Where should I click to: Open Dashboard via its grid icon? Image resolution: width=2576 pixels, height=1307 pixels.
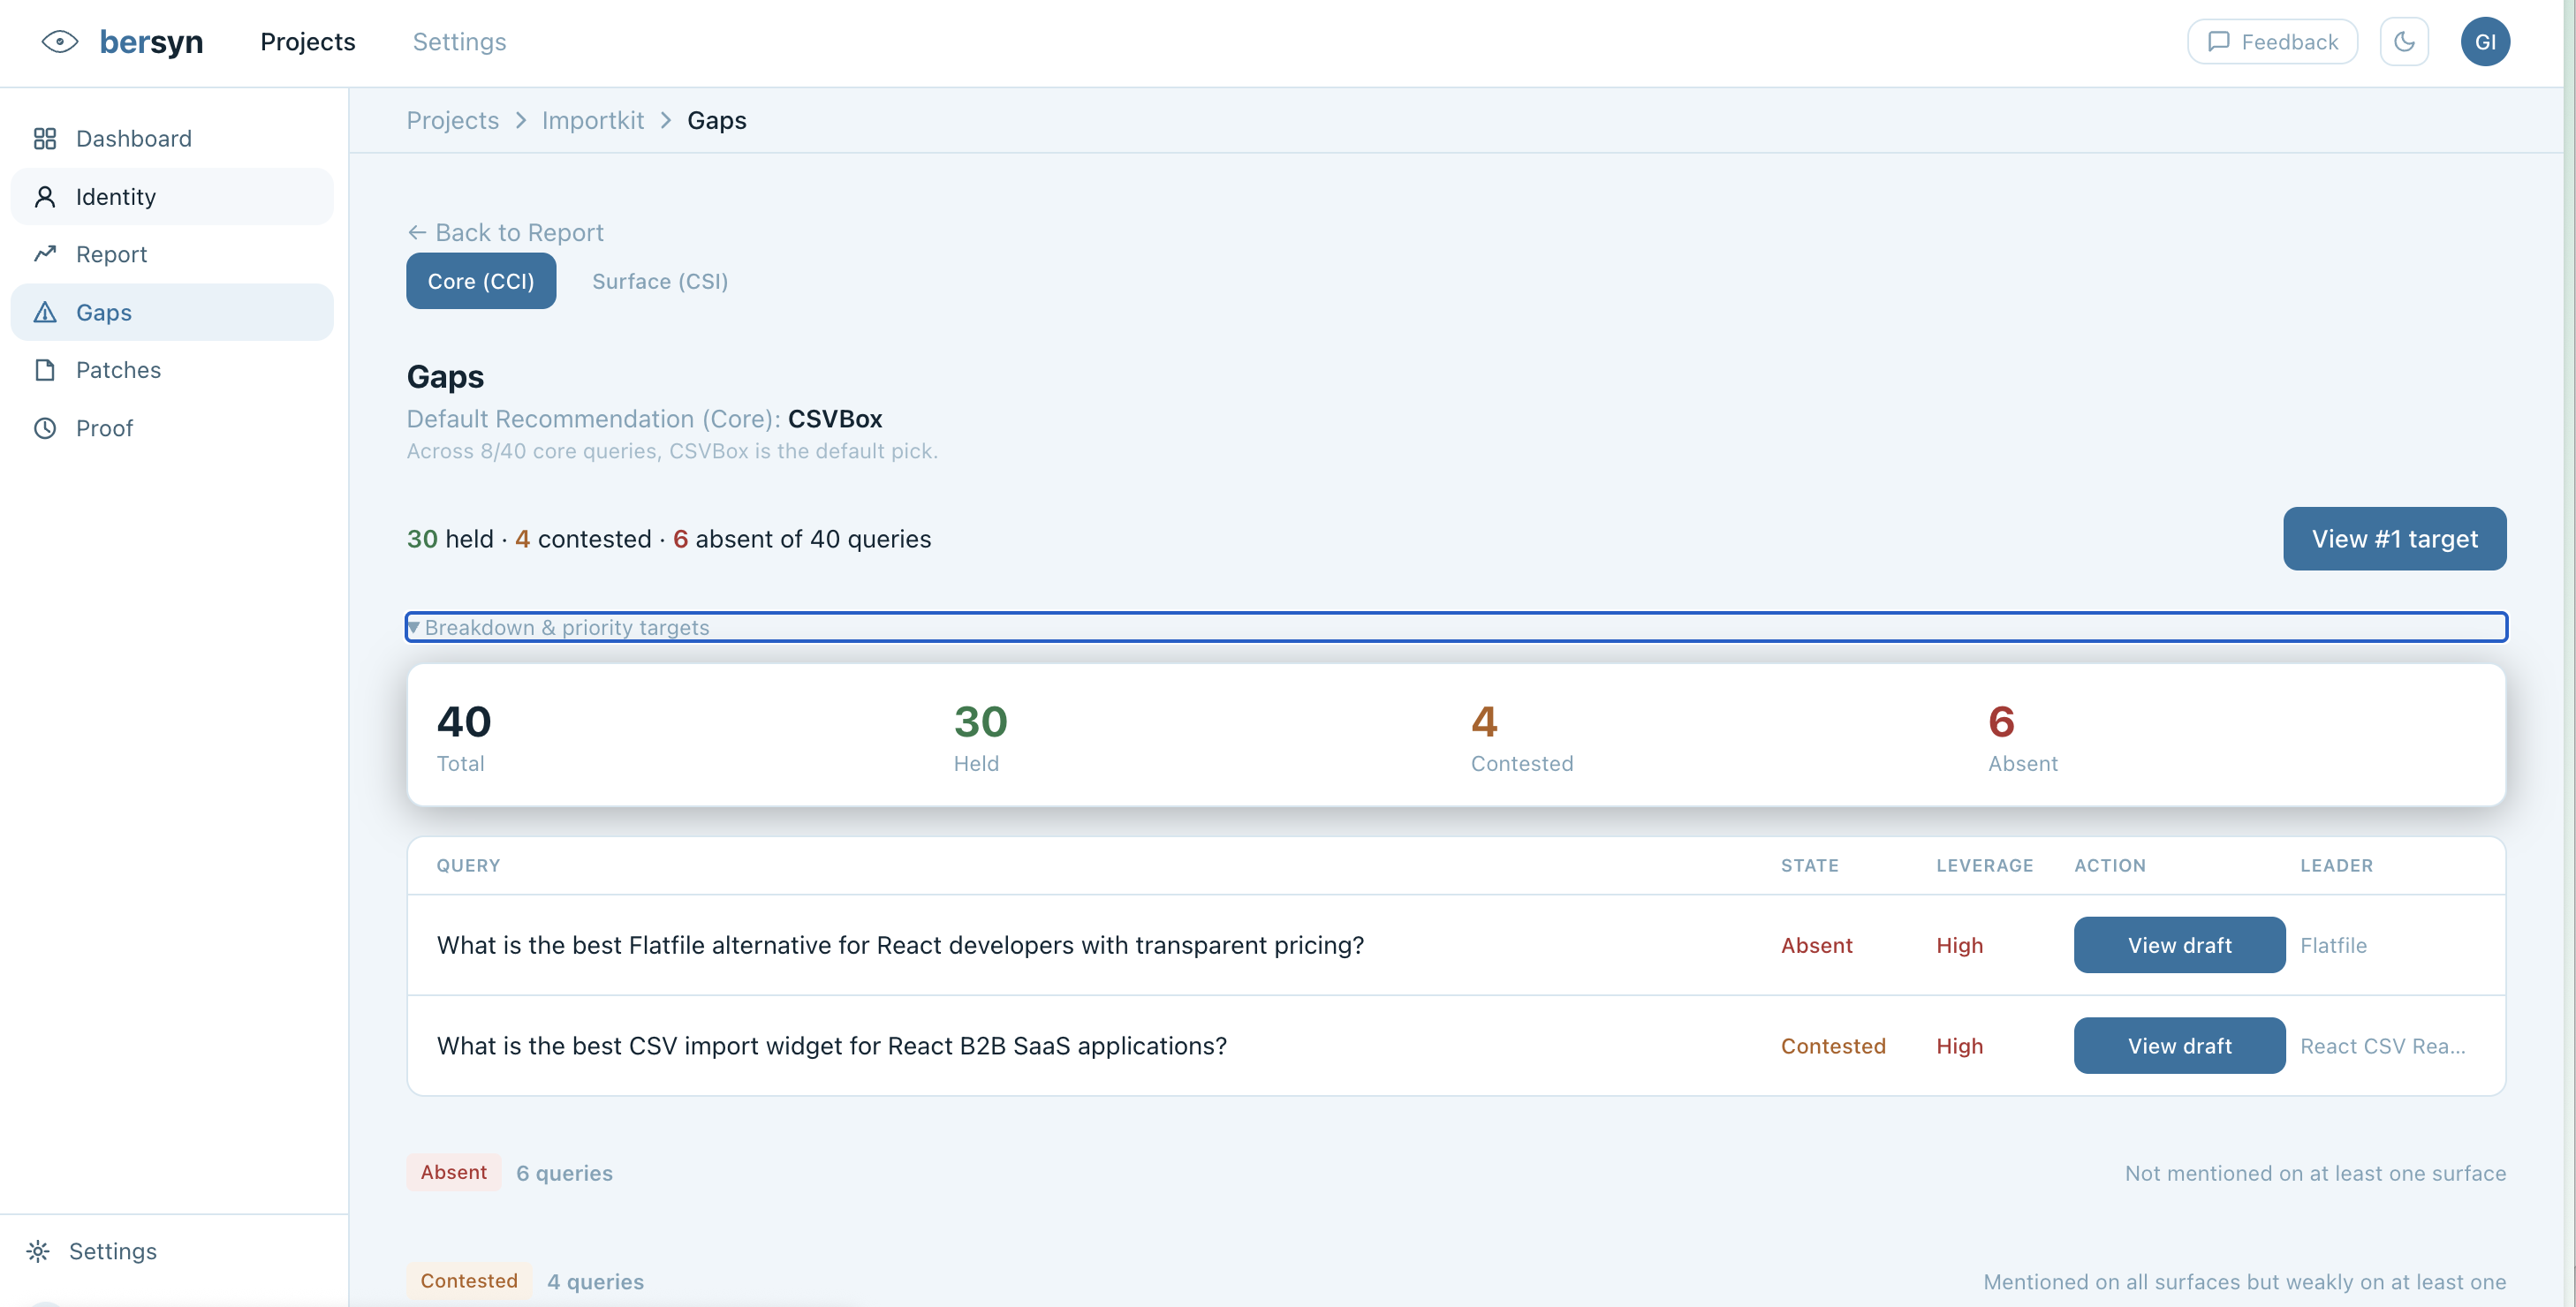point(45,138)
